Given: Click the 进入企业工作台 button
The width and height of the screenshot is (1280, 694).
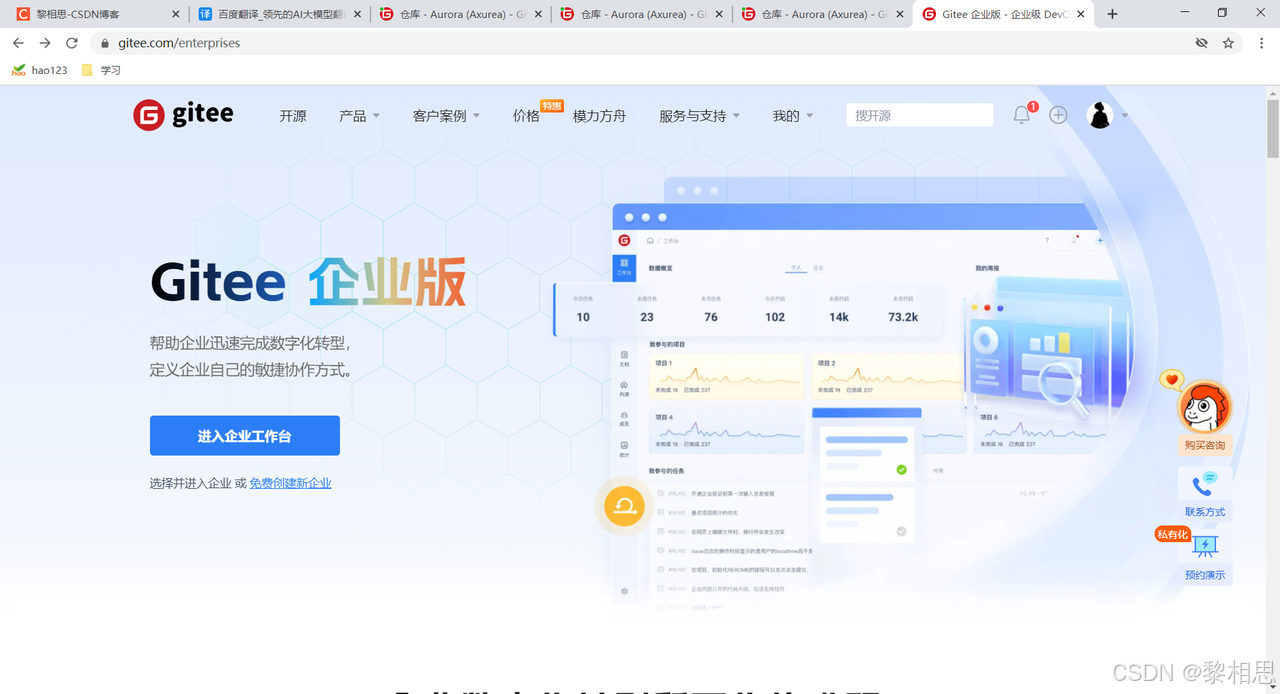Looking at the screenshot, I should pos(245,436).
